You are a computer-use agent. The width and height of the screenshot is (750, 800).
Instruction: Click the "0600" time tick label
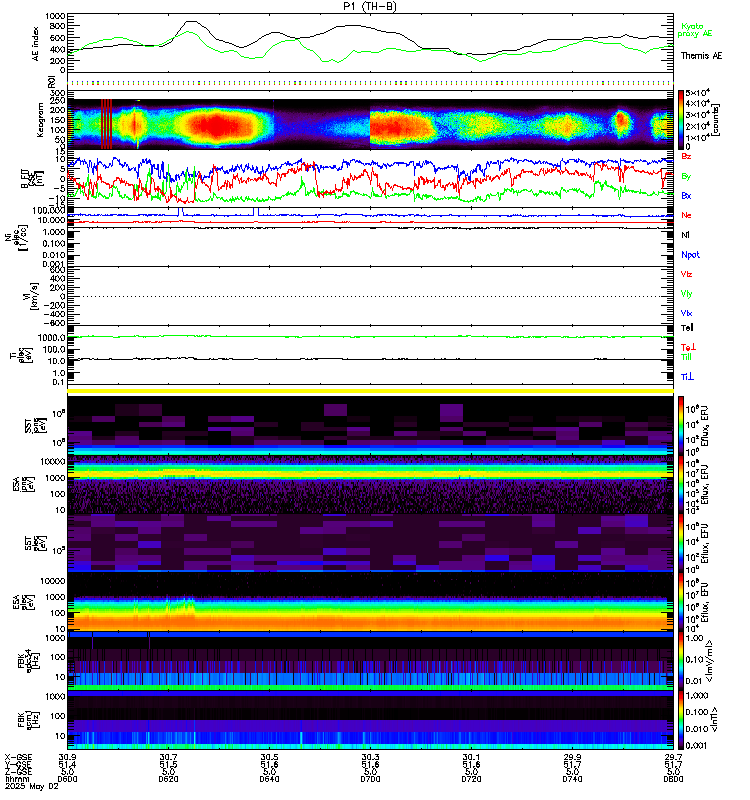point(67,779)
